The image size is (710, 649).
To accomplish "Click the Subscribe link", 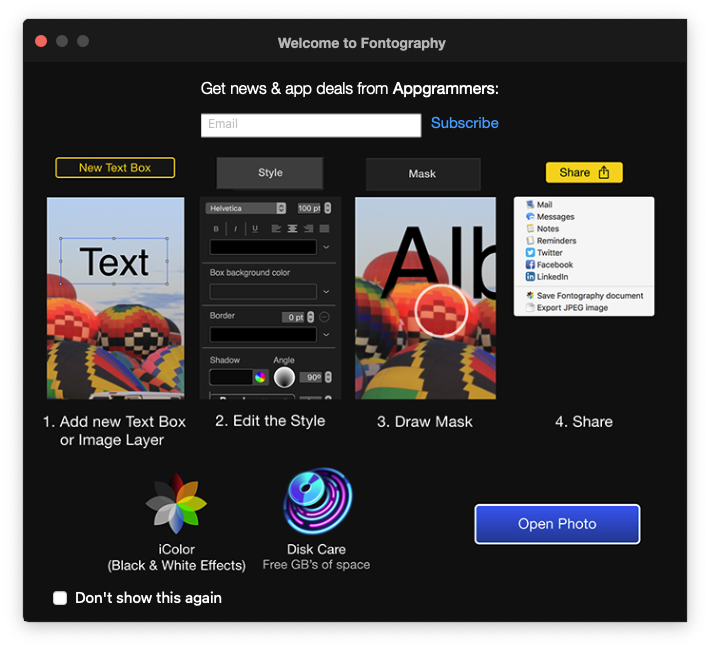I will tap(465, 123).
